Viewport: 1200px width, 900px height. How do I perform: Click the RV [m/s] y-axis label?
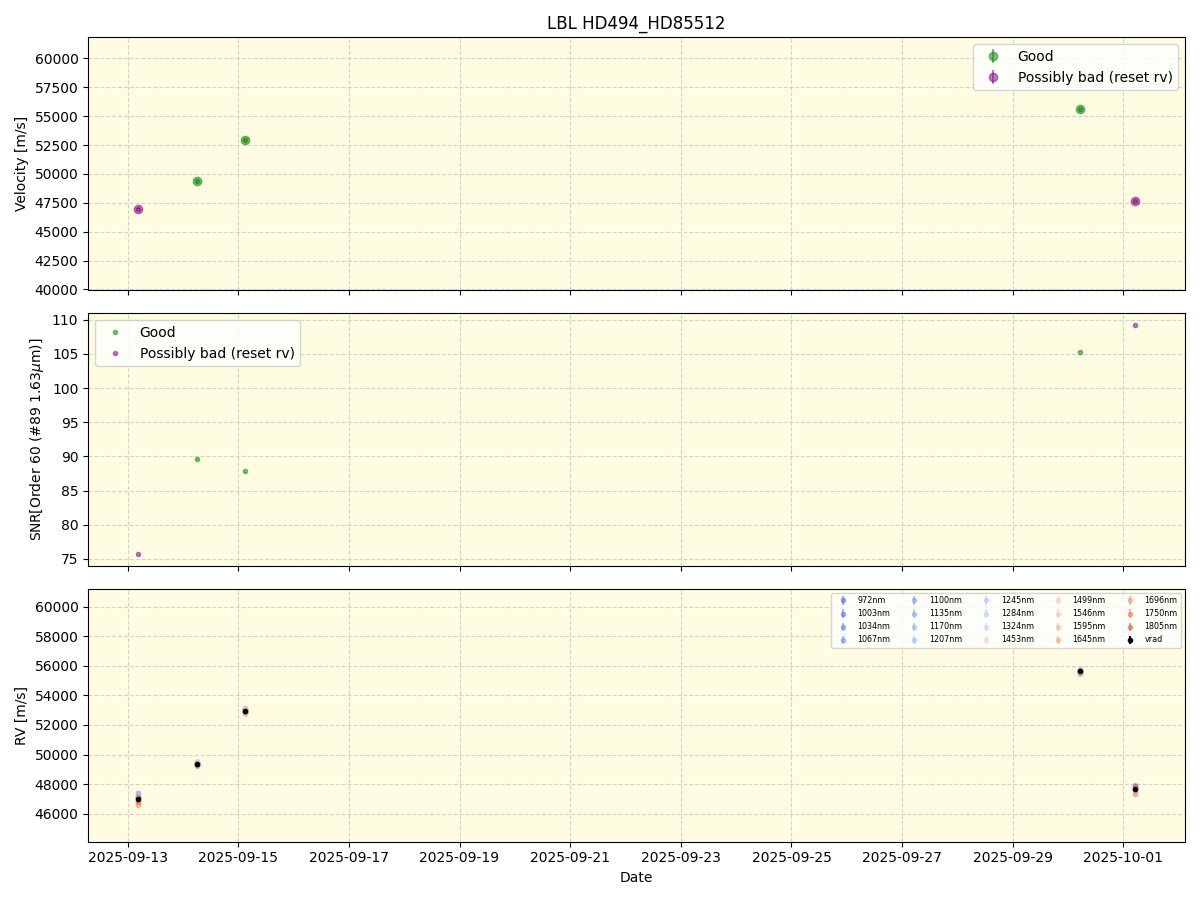(21, 715)
